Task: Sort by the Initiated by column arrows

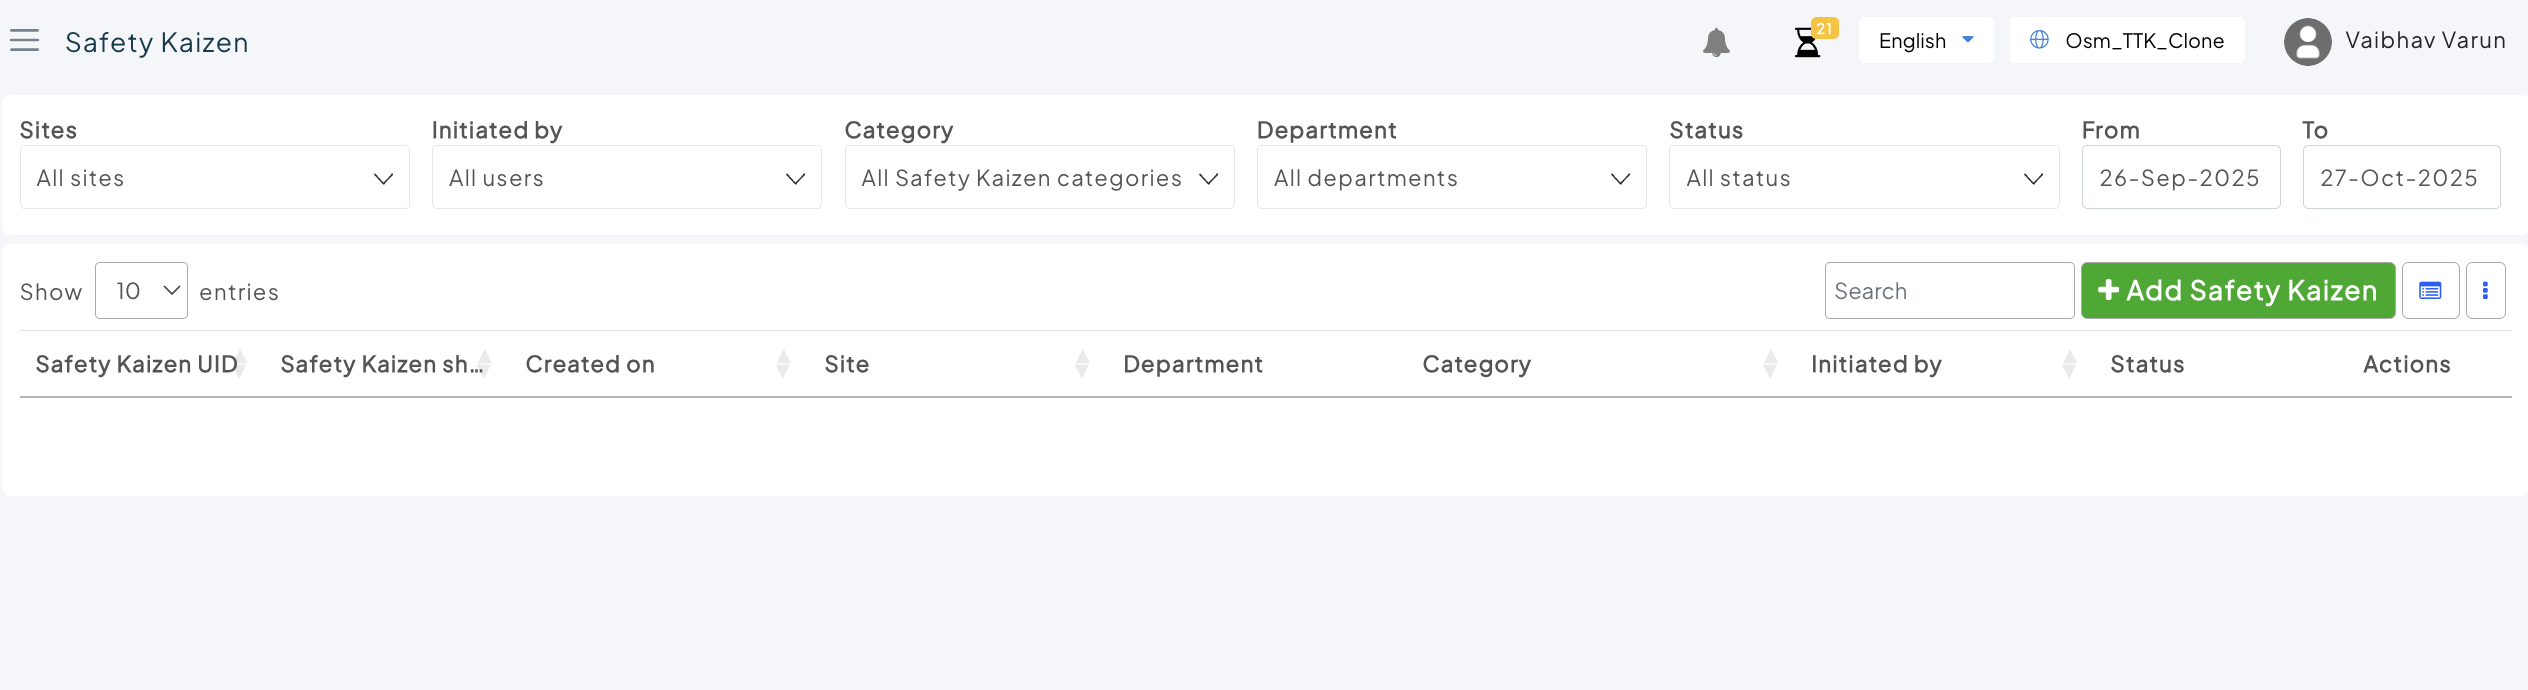Action: pyautogui.click(x=2069, y=364)
